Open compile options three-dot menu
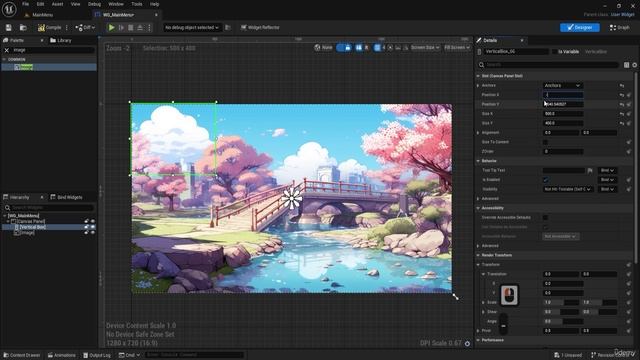This screenshot has height=360, width=640. 67,27
